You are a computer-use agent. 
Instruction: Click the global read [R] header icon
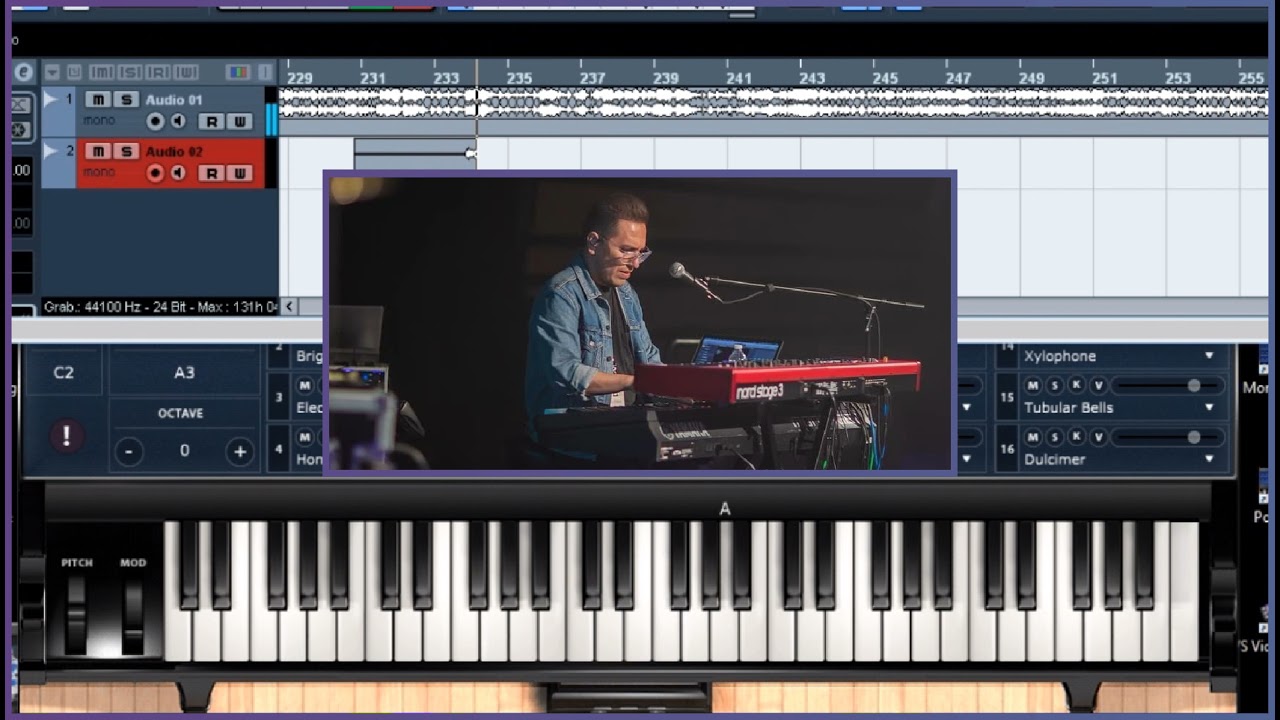pyautogui.click(x=158, y=72)
